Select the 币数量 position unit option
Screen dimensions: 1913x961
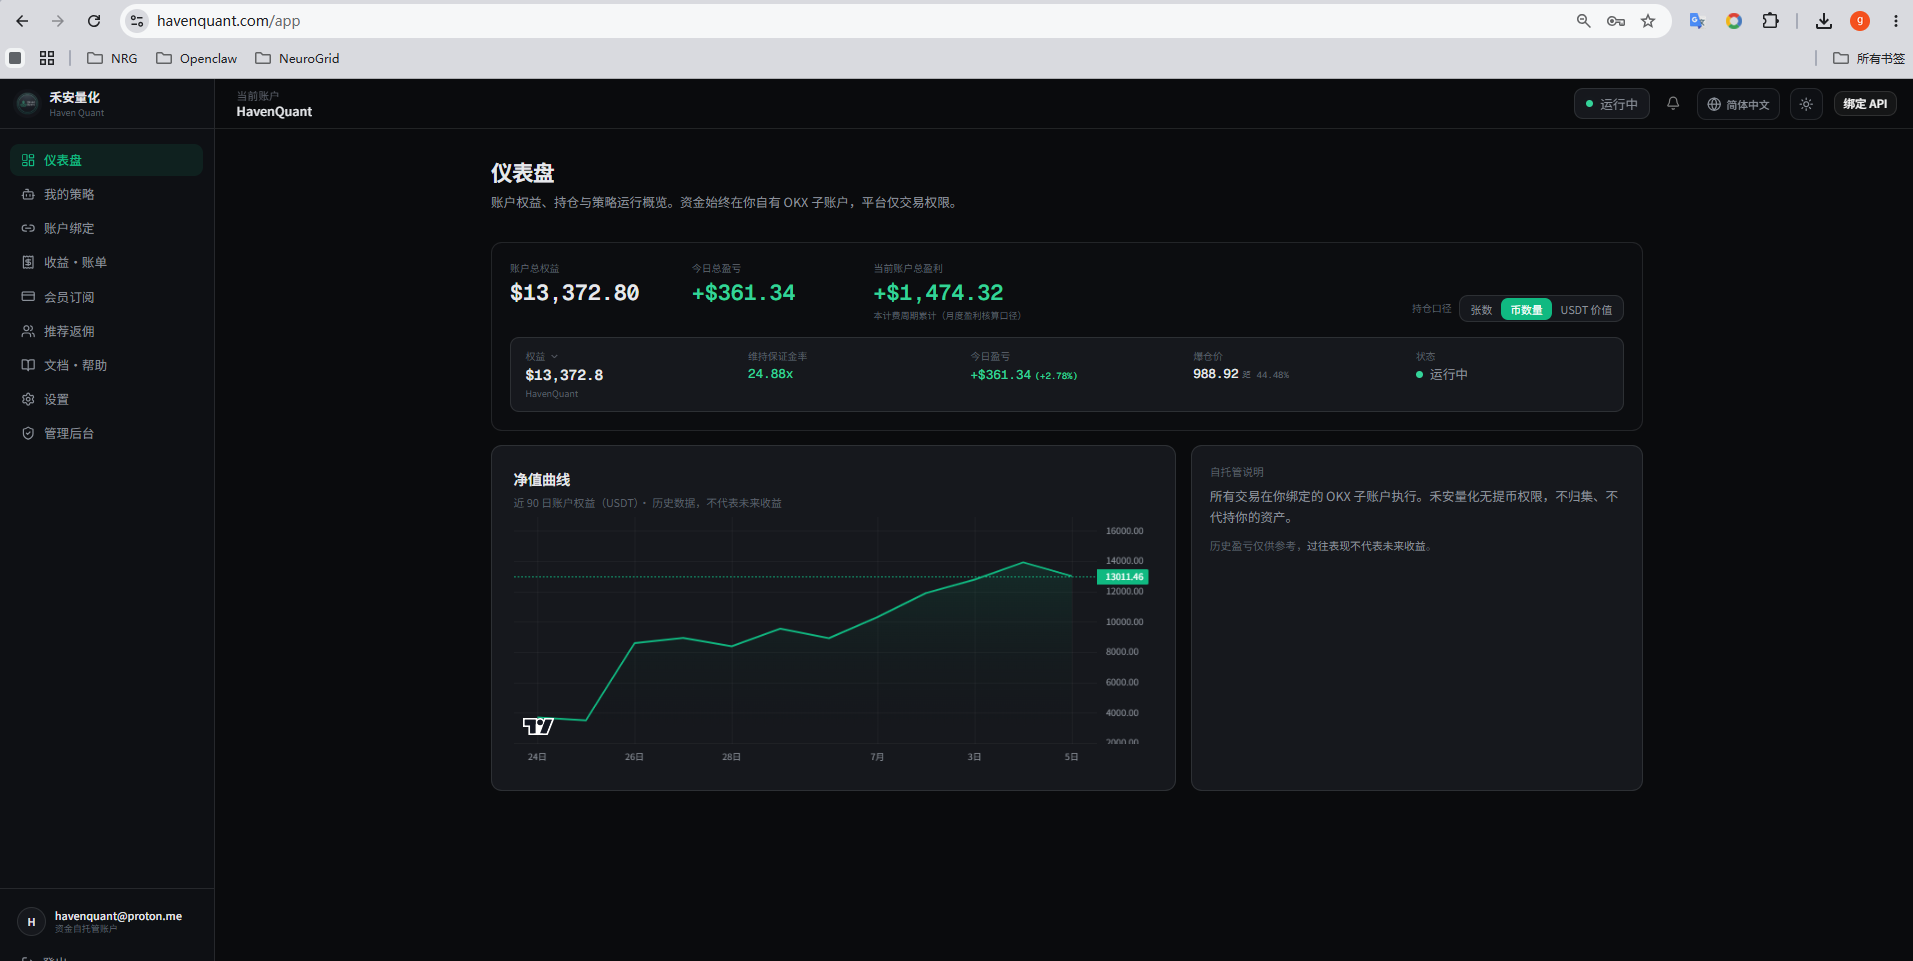(1526, 310)
